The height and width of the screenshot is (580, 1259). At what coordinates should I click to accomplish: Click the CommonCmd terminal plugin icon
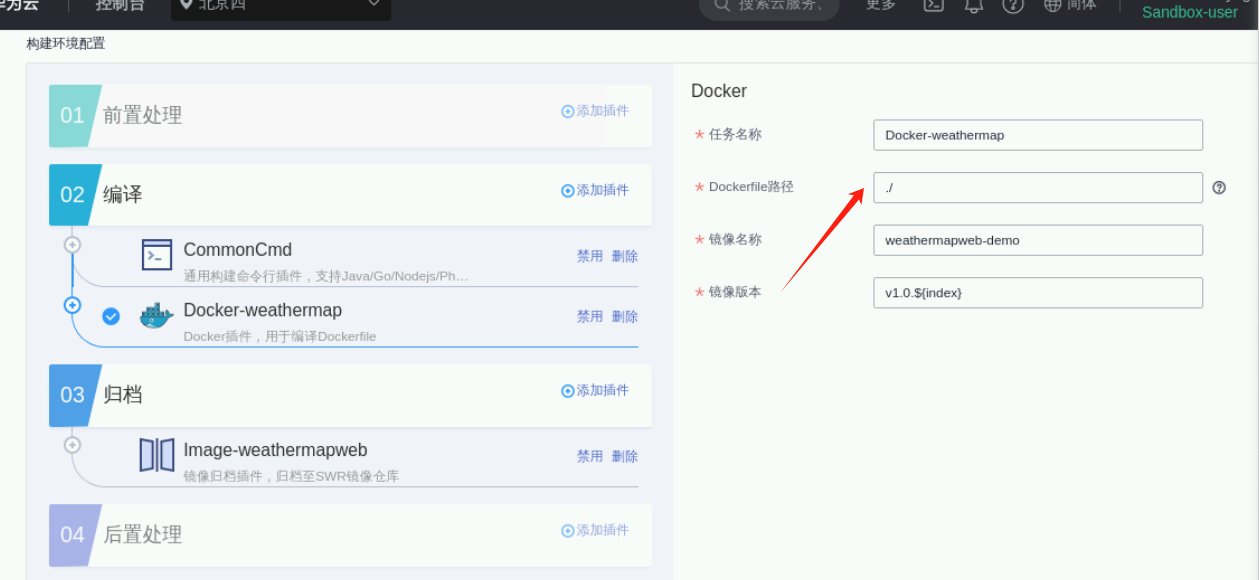pos(158,255)
